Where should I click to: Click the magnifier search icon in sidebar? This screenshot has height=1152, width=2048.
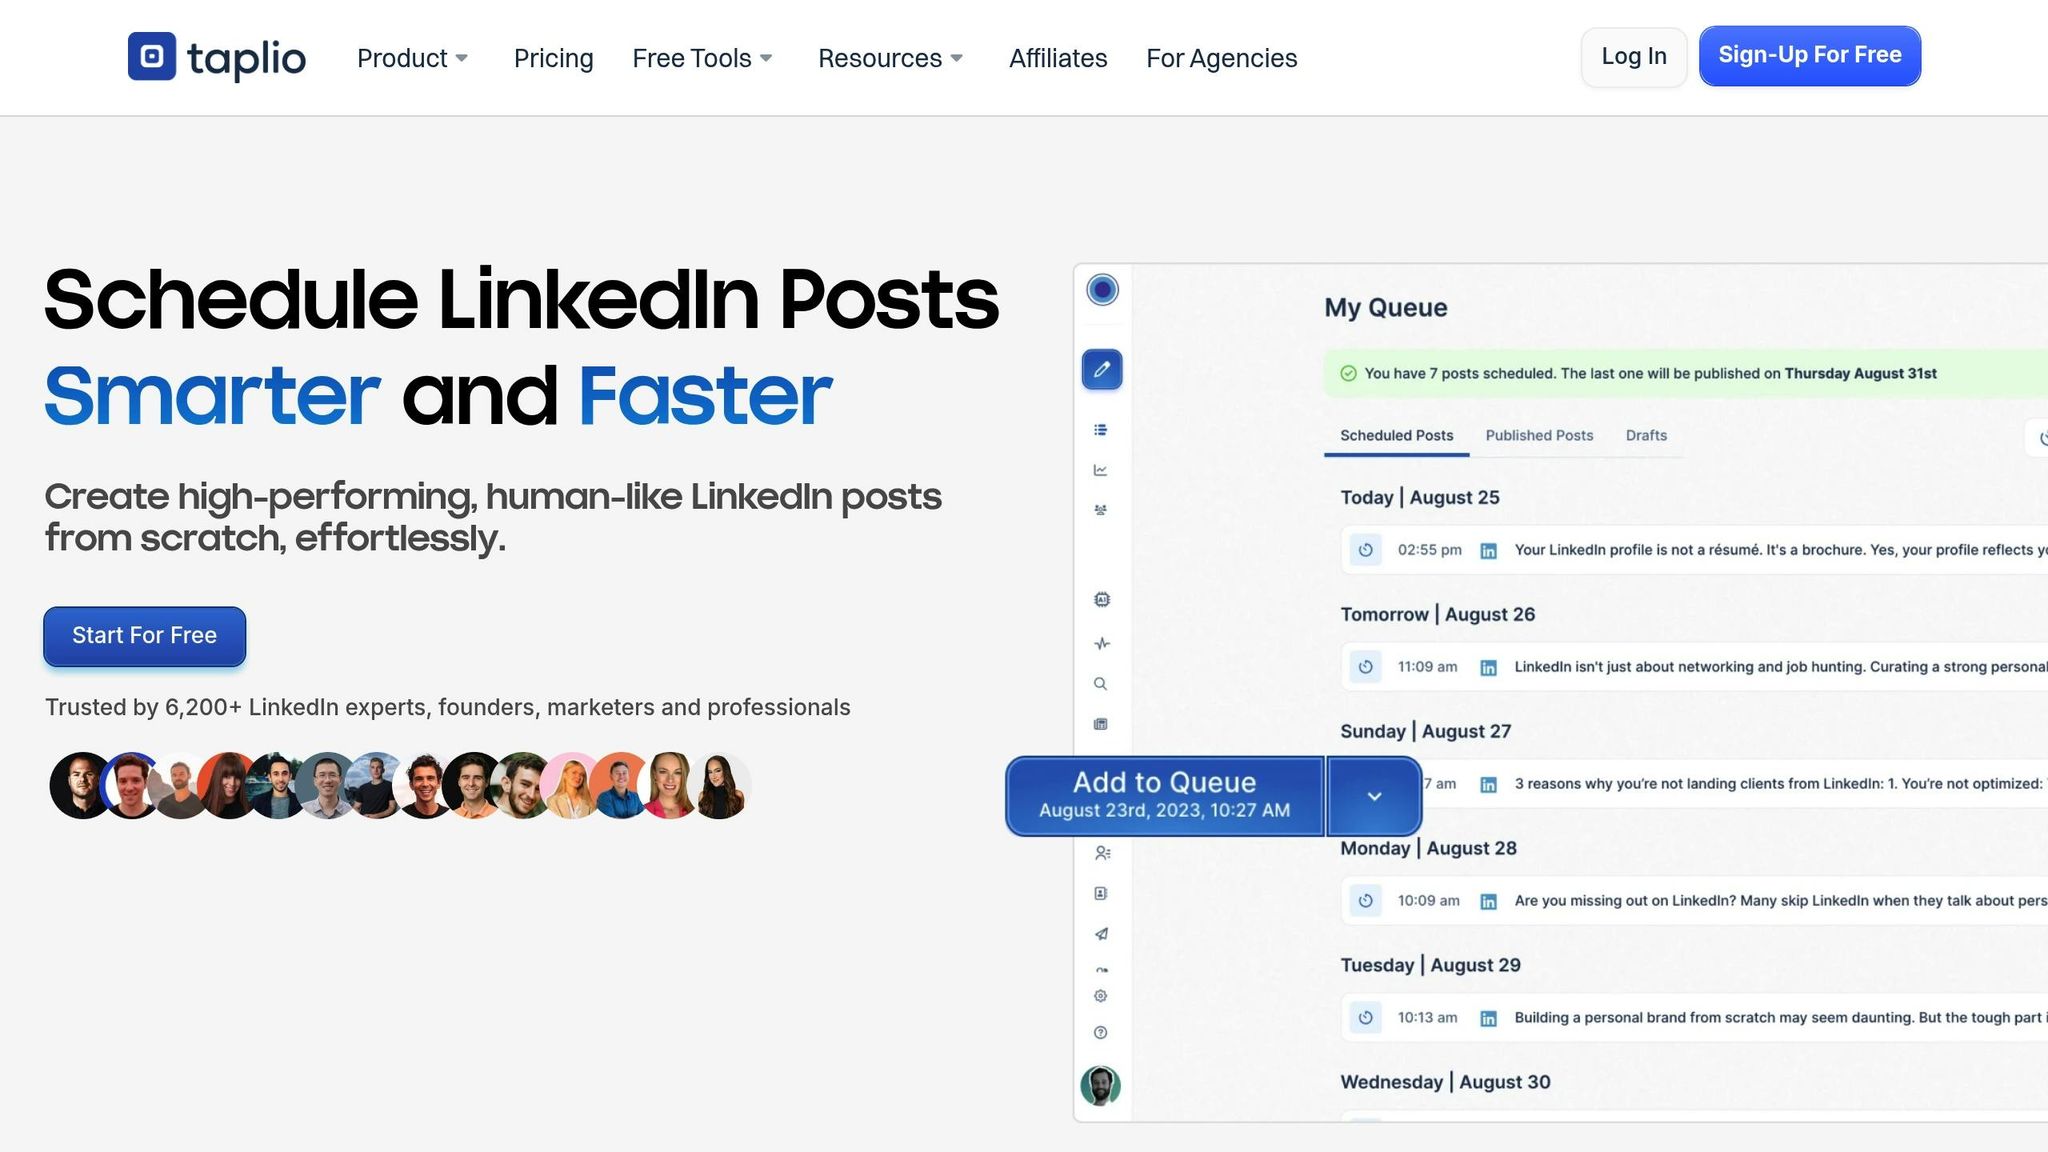coord(1100,684)
